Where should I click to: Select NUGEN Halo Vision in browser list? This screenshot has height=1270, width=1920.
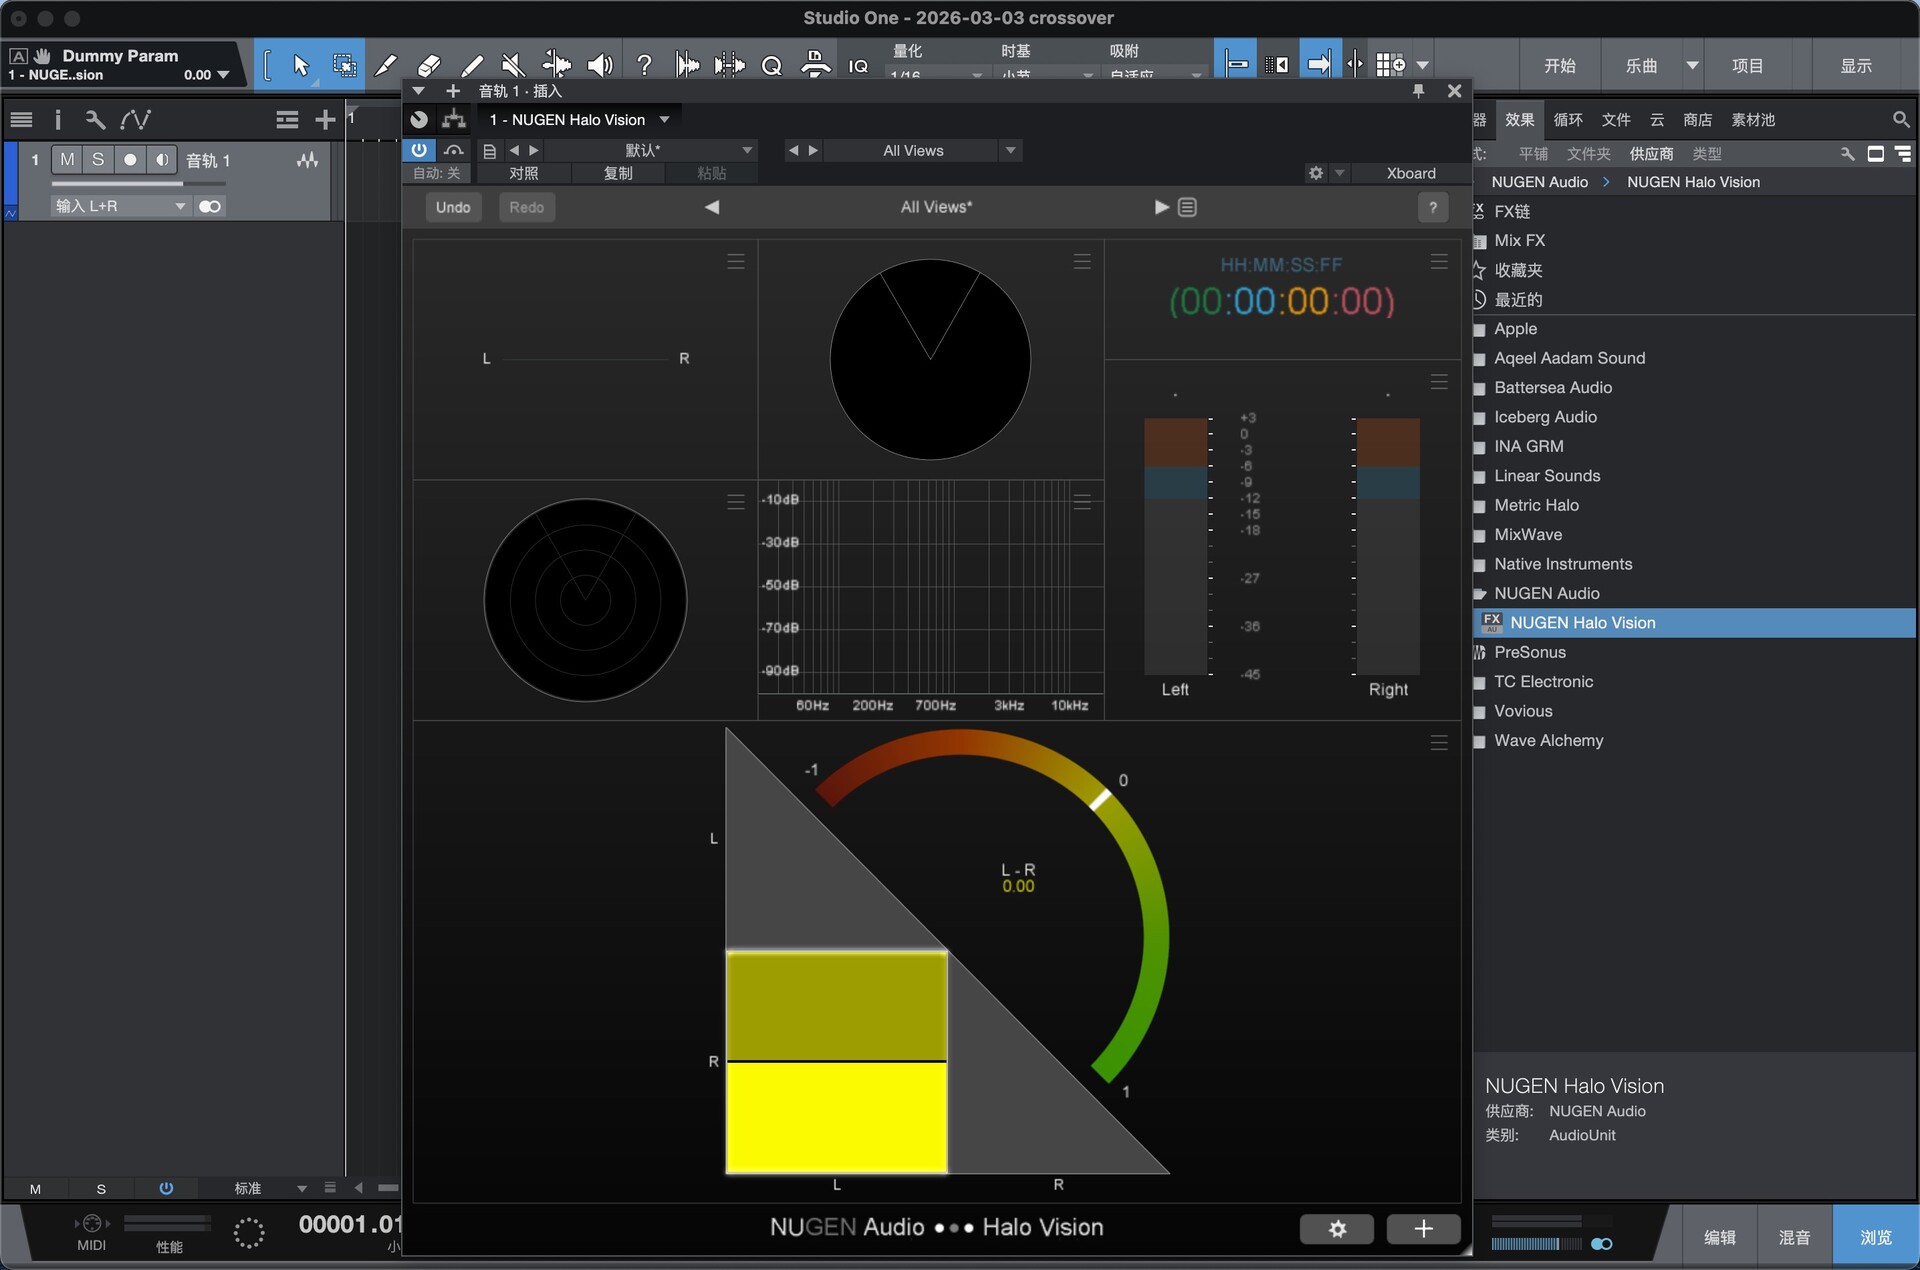coord(1582,623)
